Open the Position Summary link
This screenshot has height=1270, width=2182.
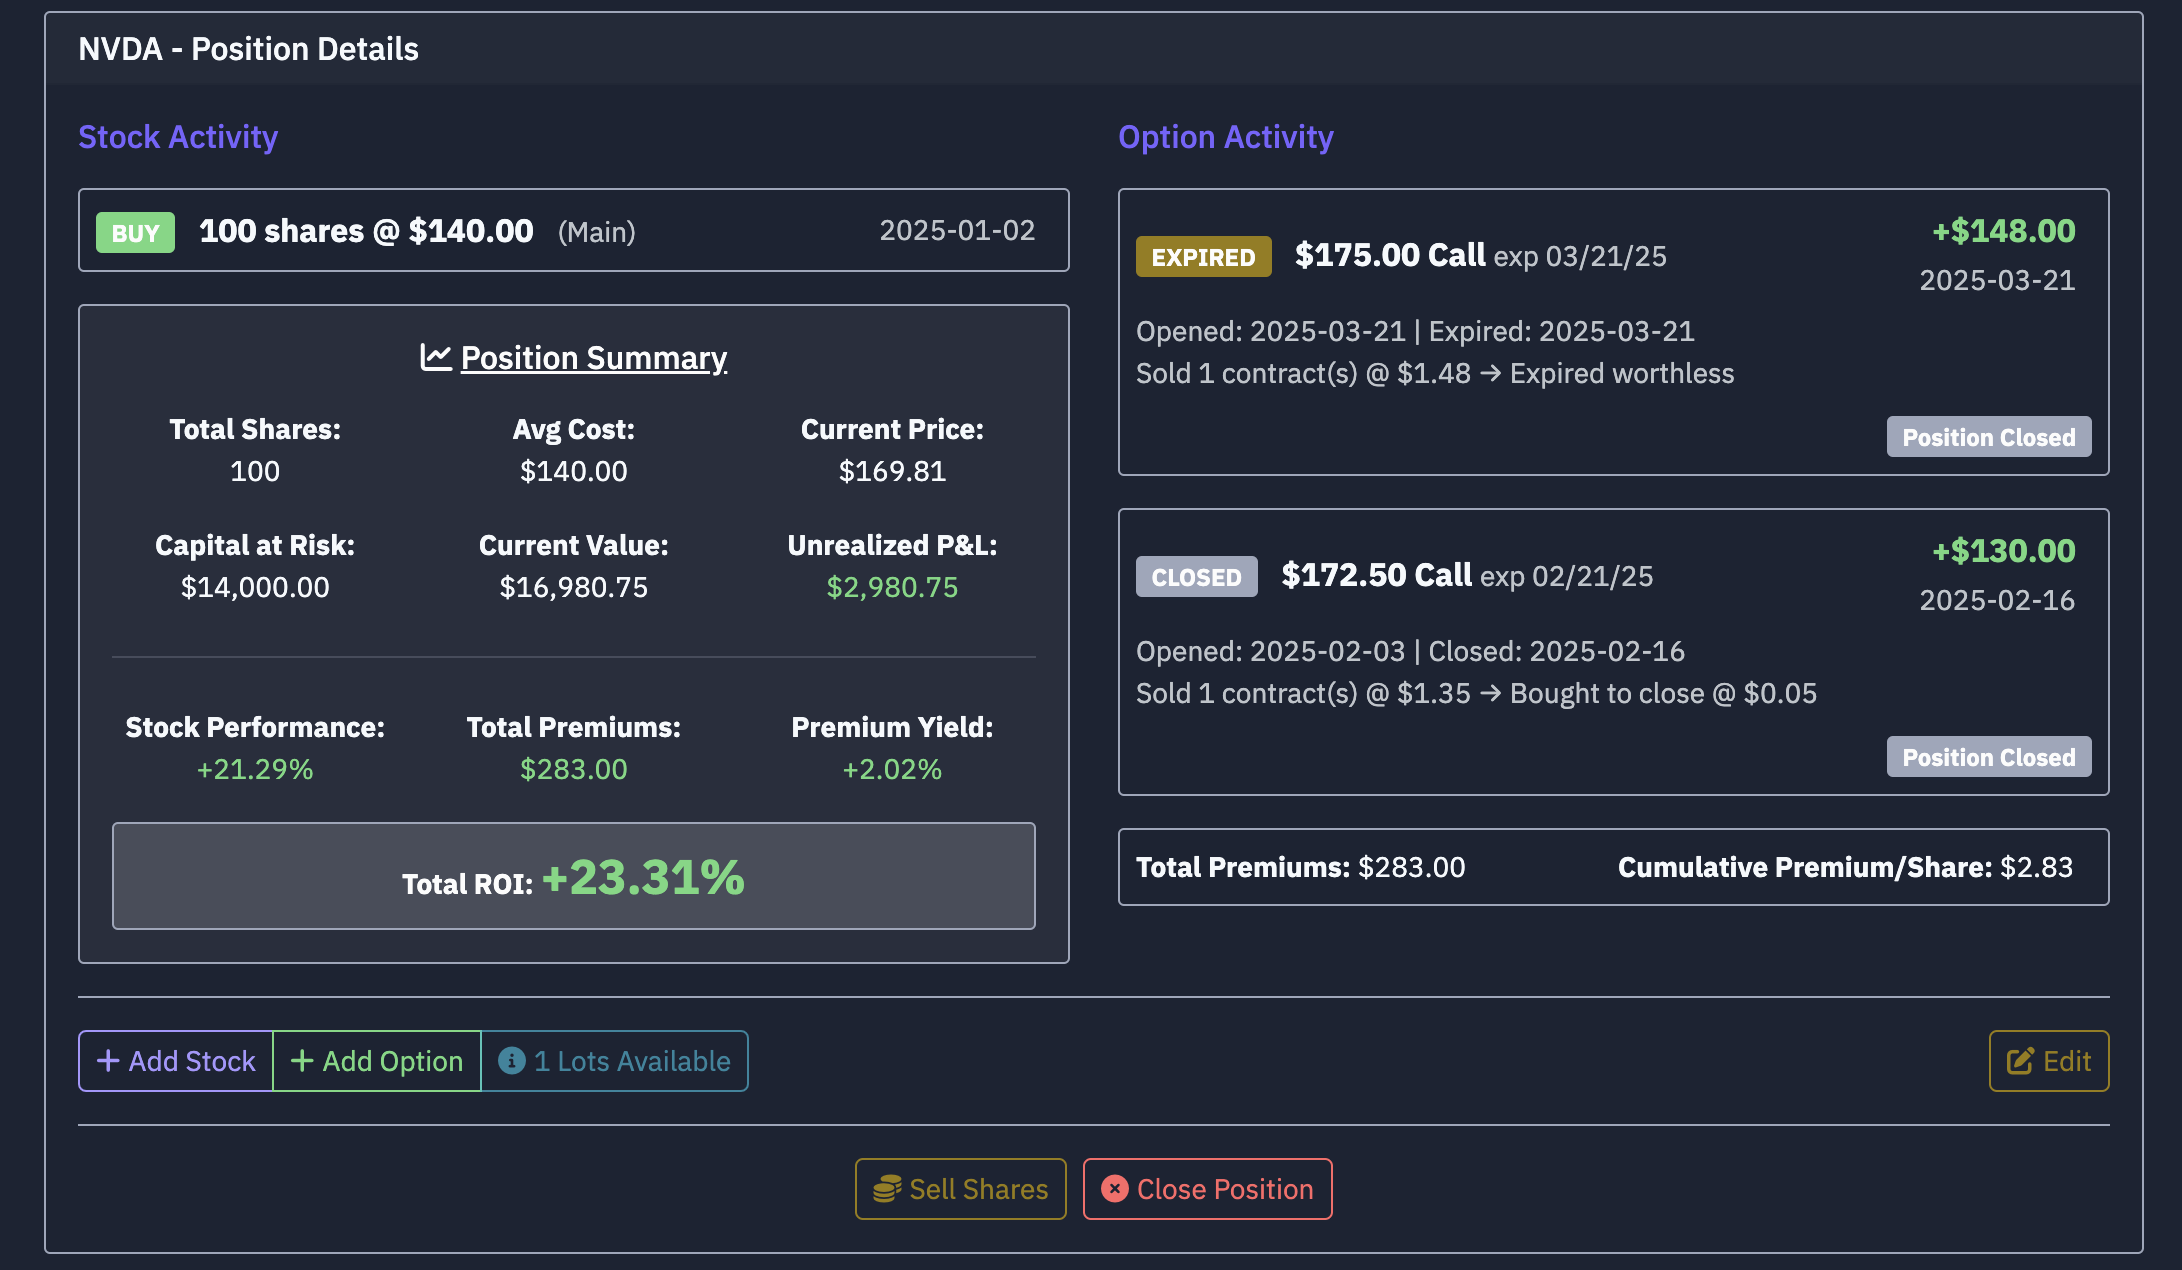(593, 358)
